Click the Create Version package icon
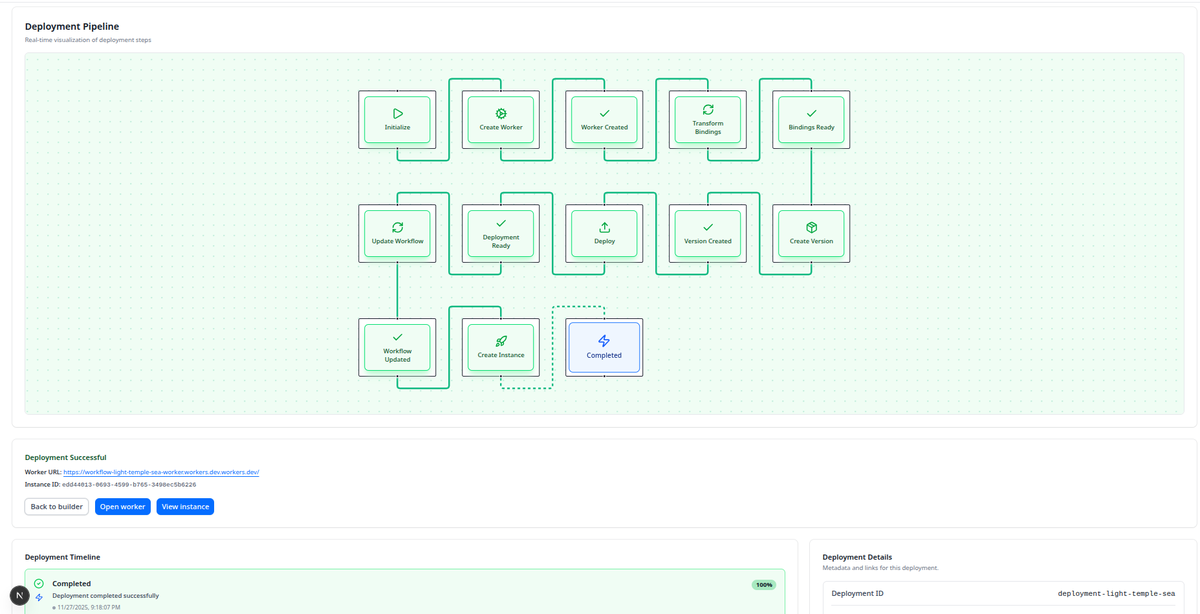Viewport: 1200px width, 614px height. pos(810,226)
